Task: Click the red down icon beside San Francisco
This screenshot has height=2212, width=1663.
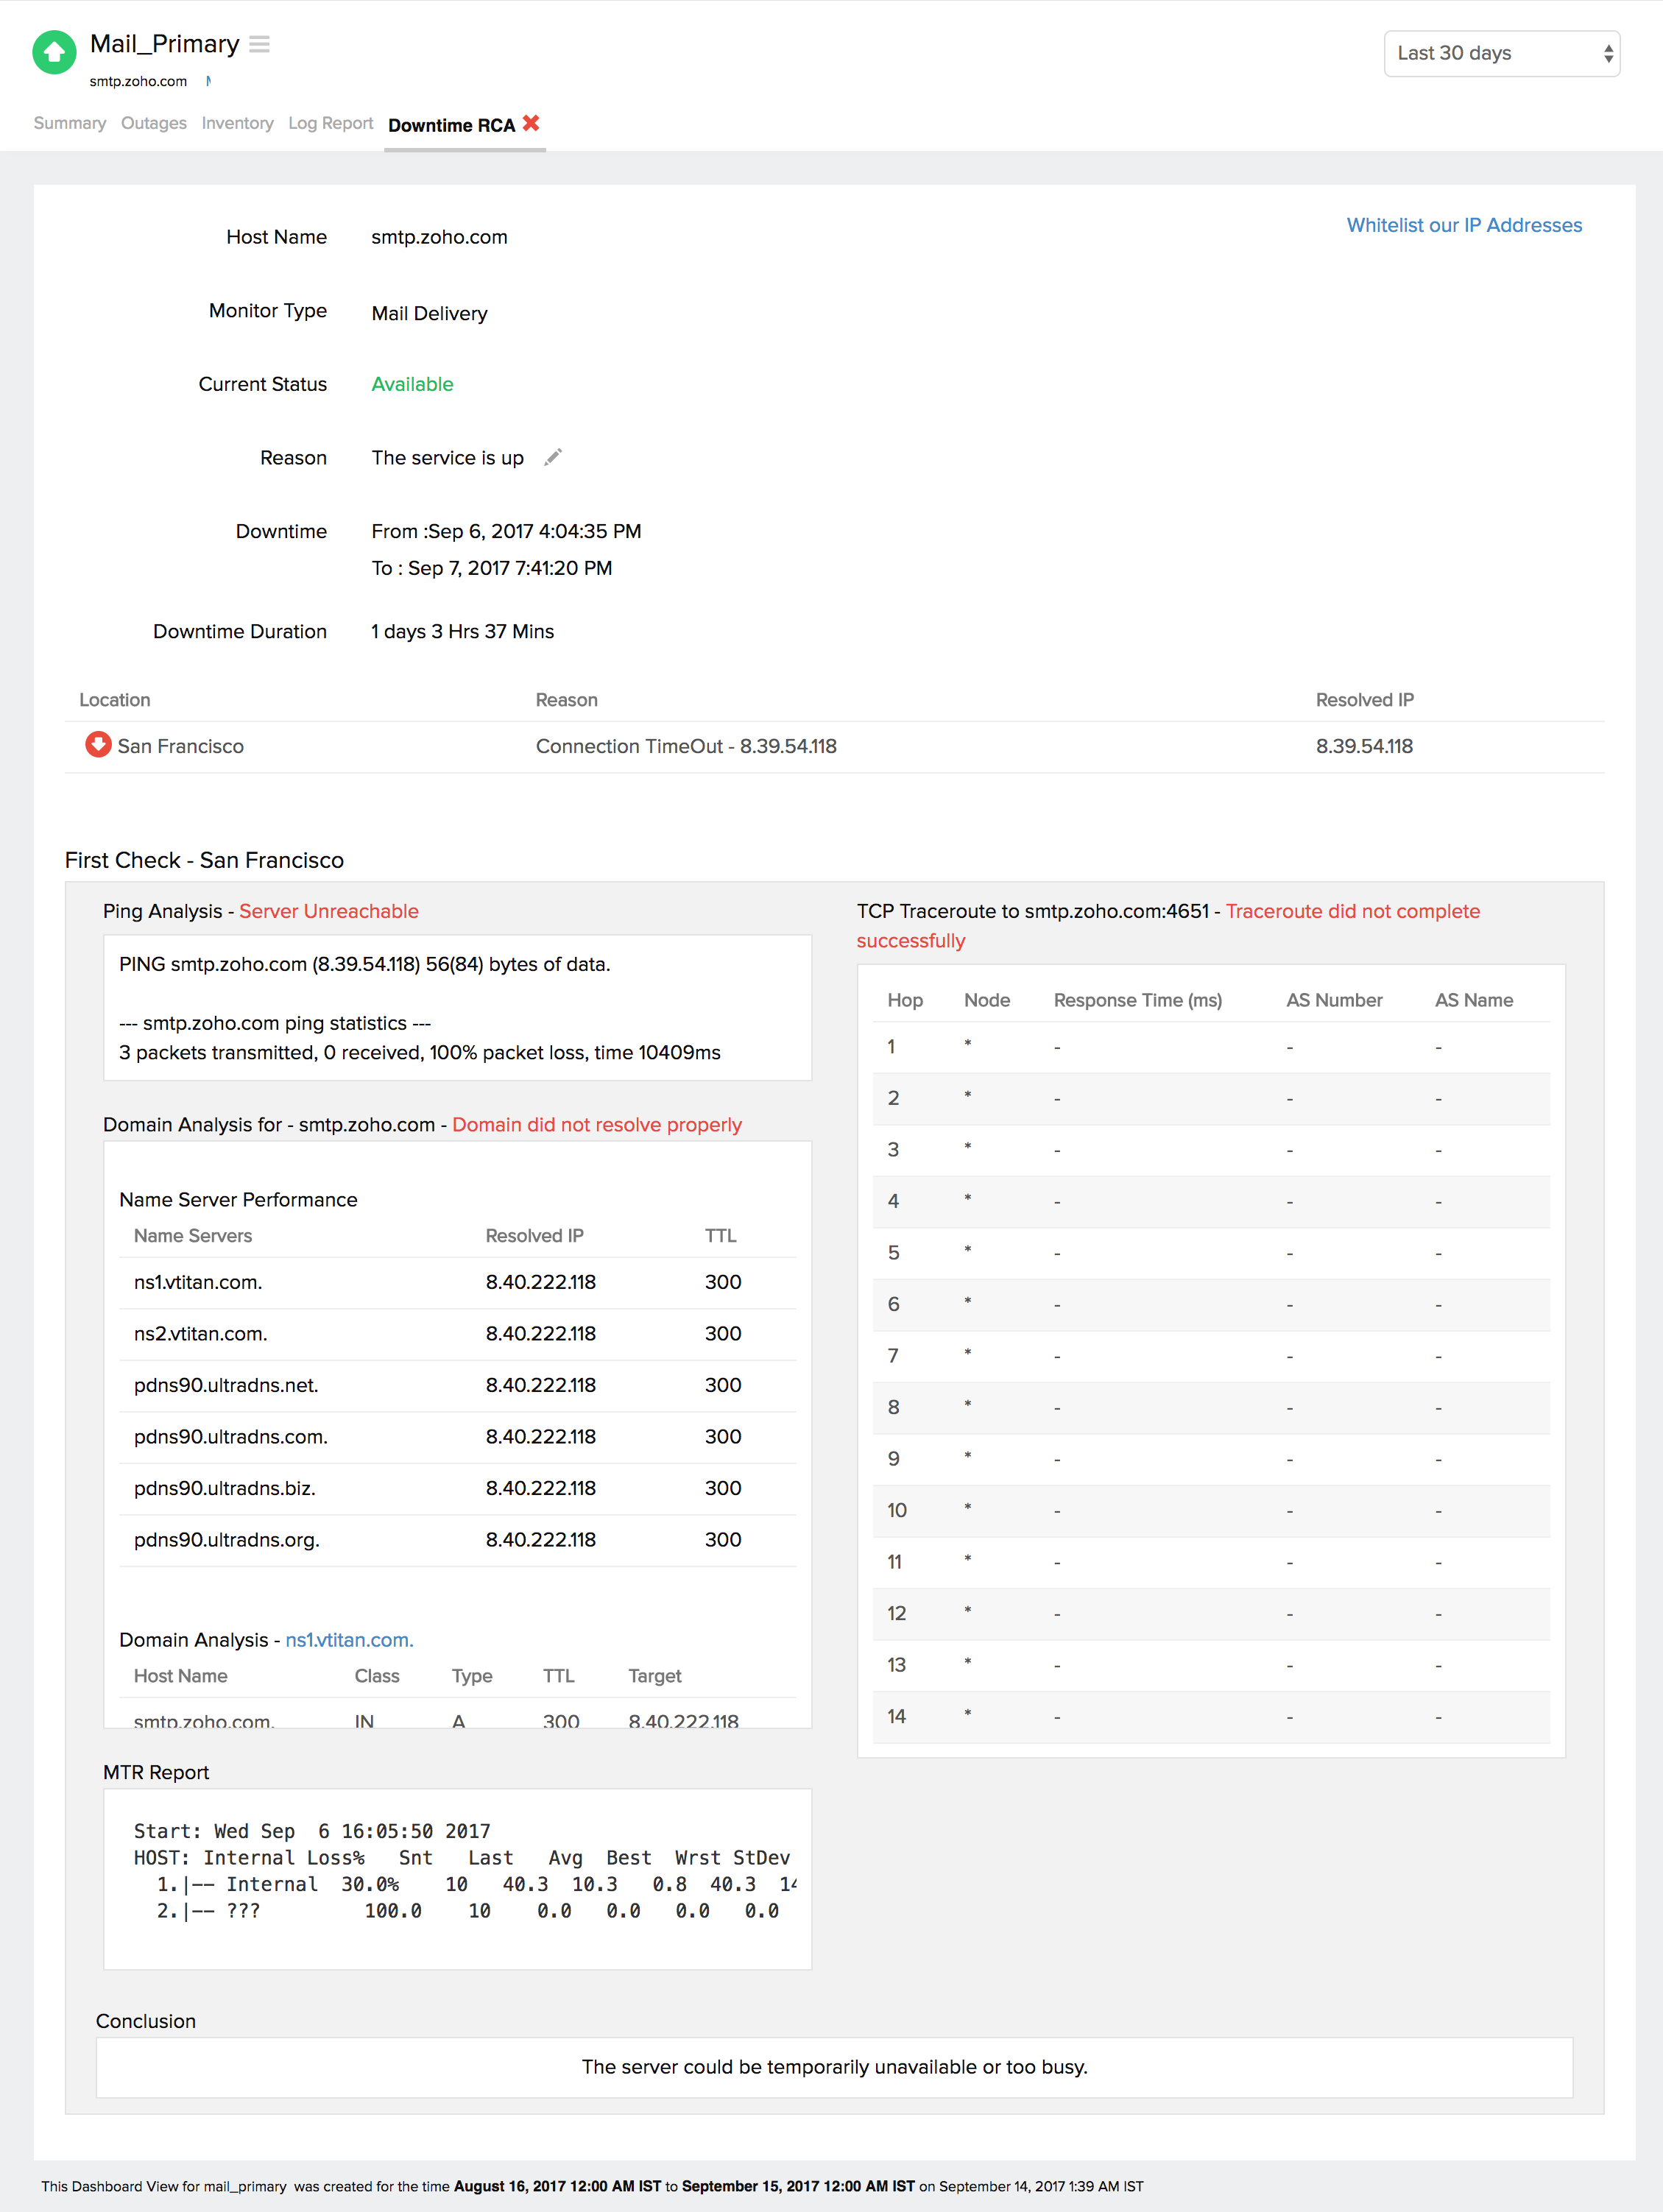Action: tap(98, 745)
